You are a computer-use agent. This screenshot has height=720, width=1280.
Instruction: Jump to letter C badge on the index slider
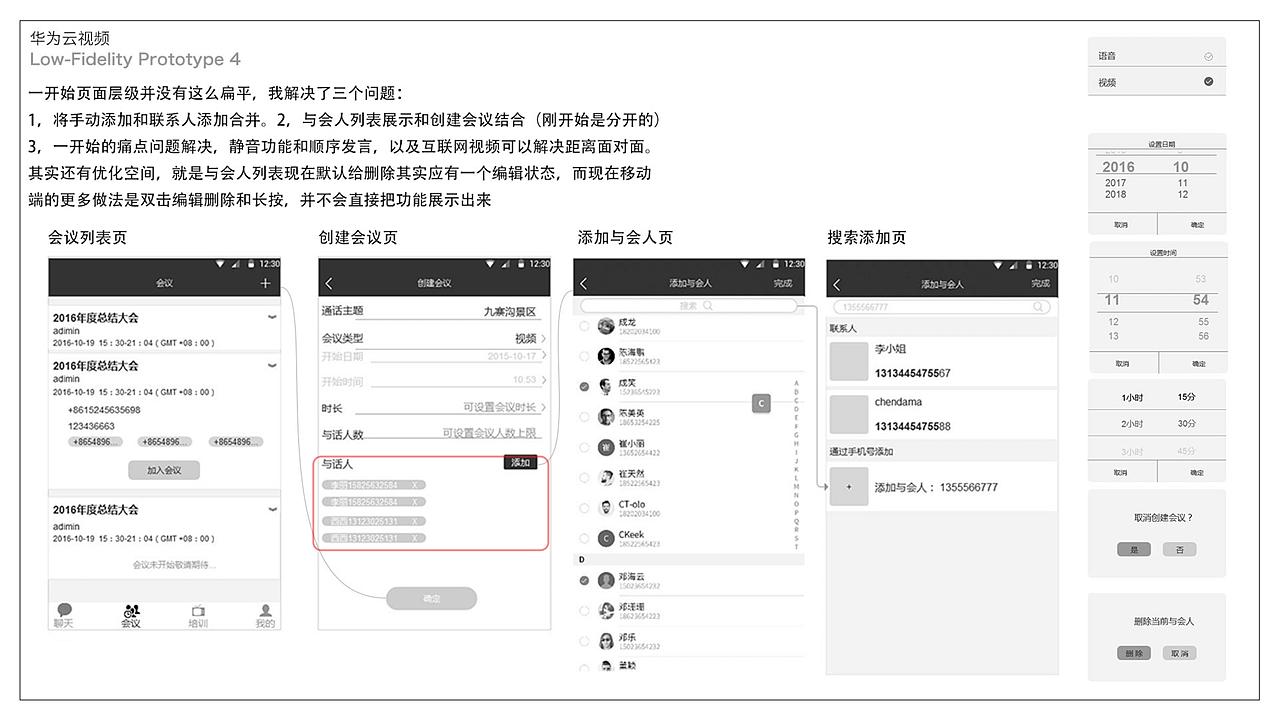tap(761, 403)
